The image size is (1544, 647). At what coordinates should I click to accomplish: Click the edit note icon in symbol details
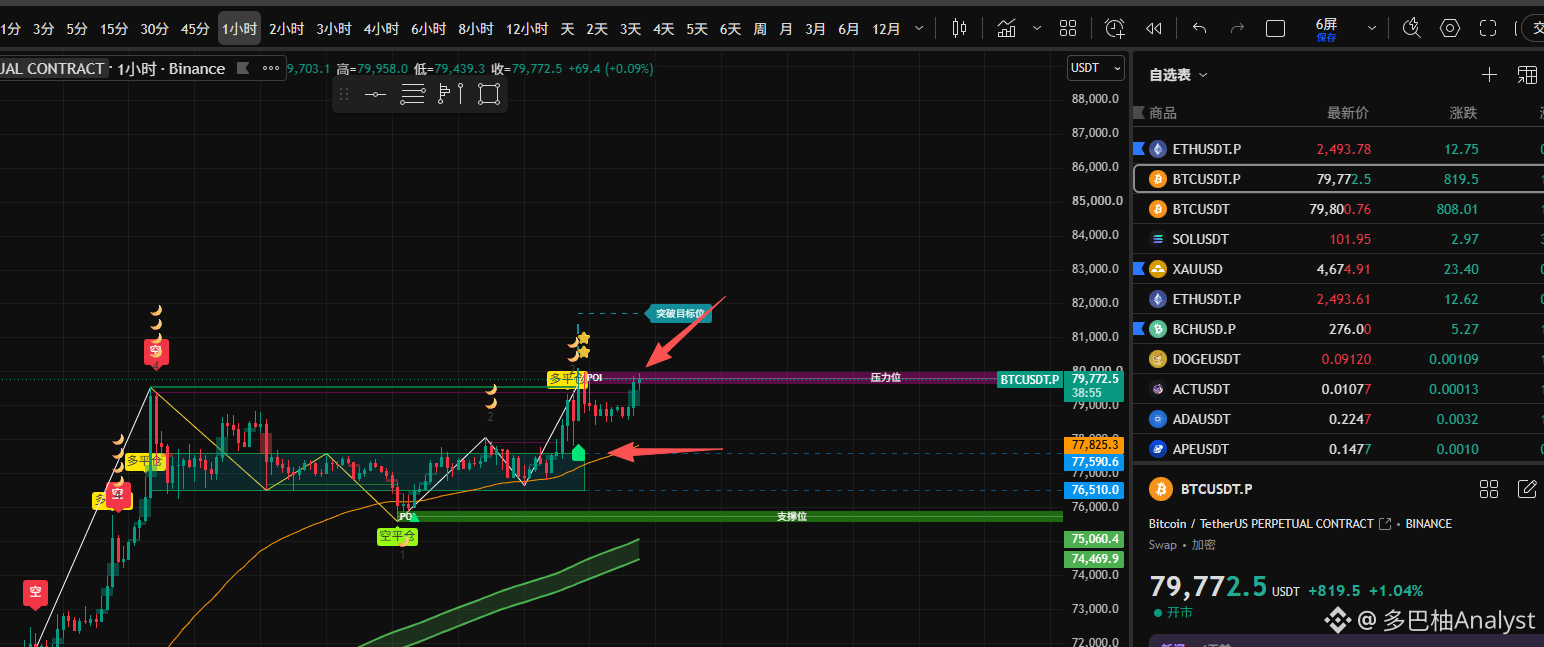pyautogui.click(x=1527, y=489)
